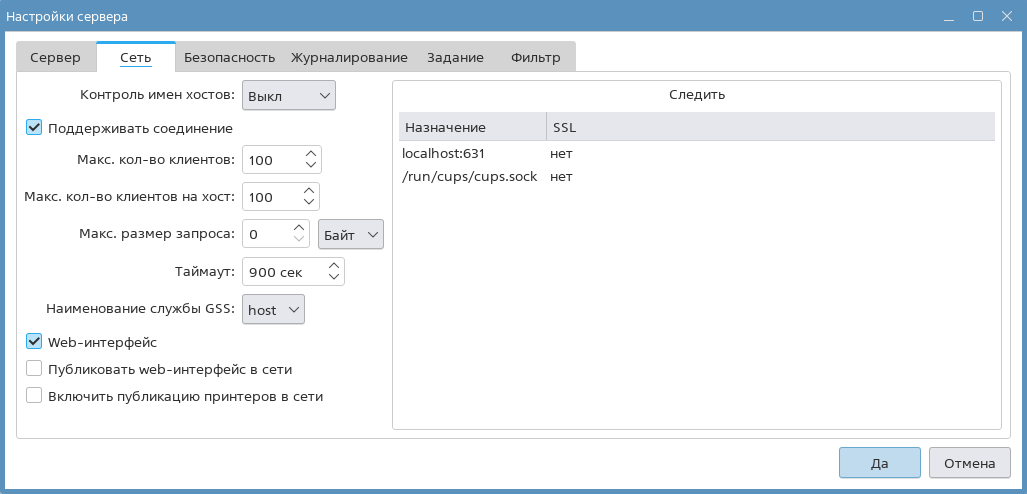Viewport: 1027px width, 494px height.
Task: Expand GSS service name 'host' dropdown
Action: [x=273, y=310]
